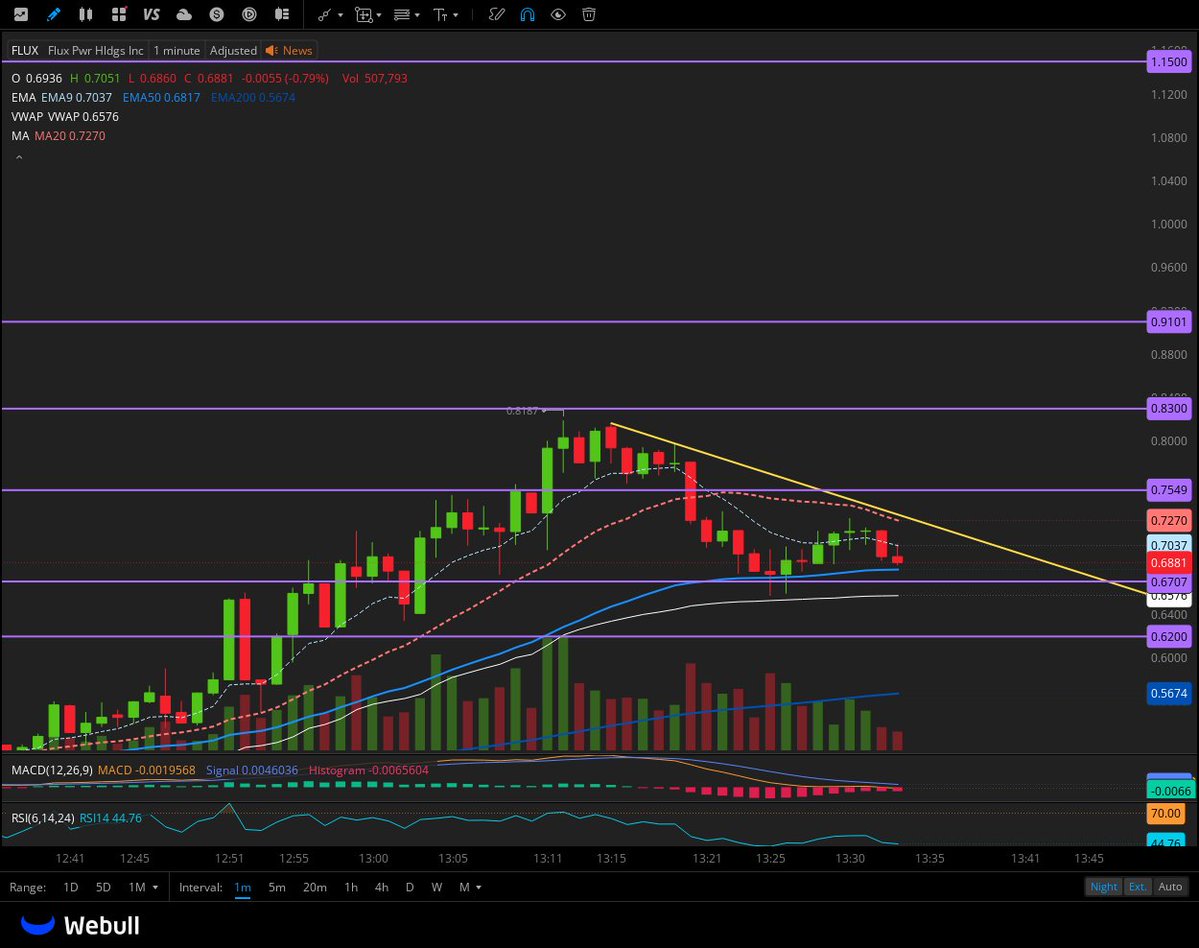Open the M interval dropdown
Viewport: 1199px width, 948px height.
470,887
